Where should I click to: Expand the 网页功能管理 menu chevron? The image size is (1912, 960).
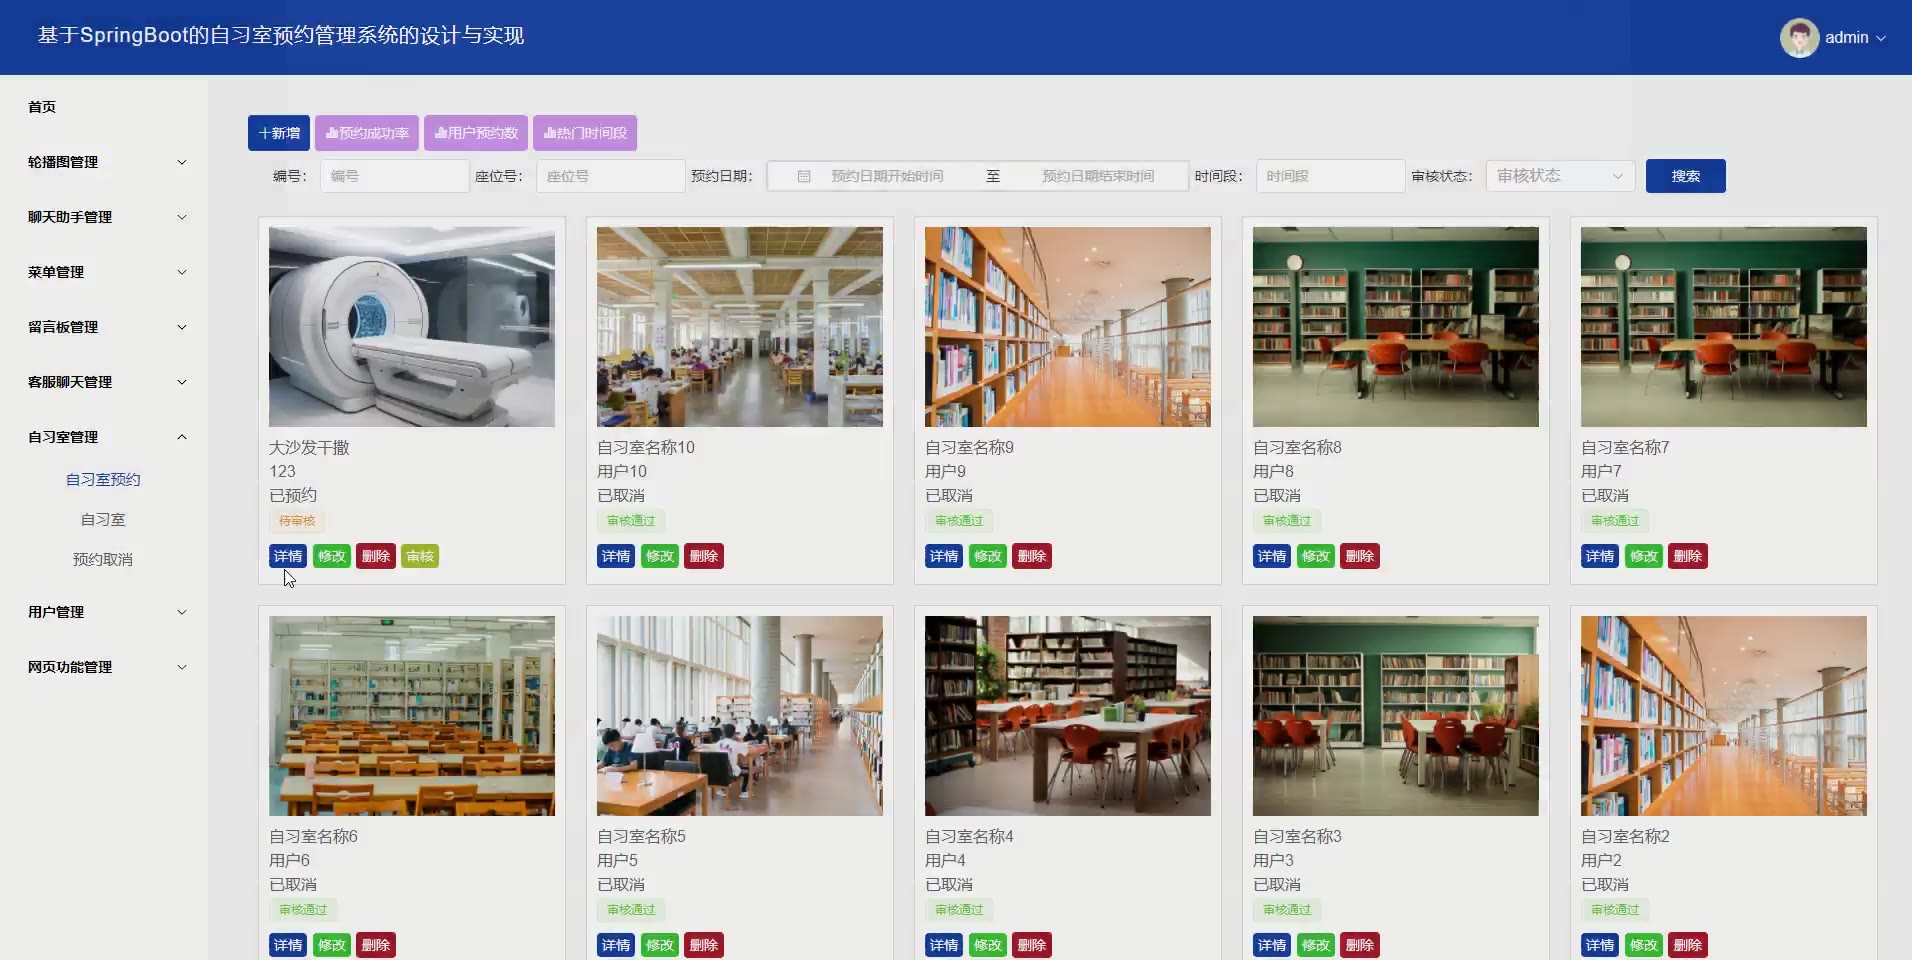(182, 667)
